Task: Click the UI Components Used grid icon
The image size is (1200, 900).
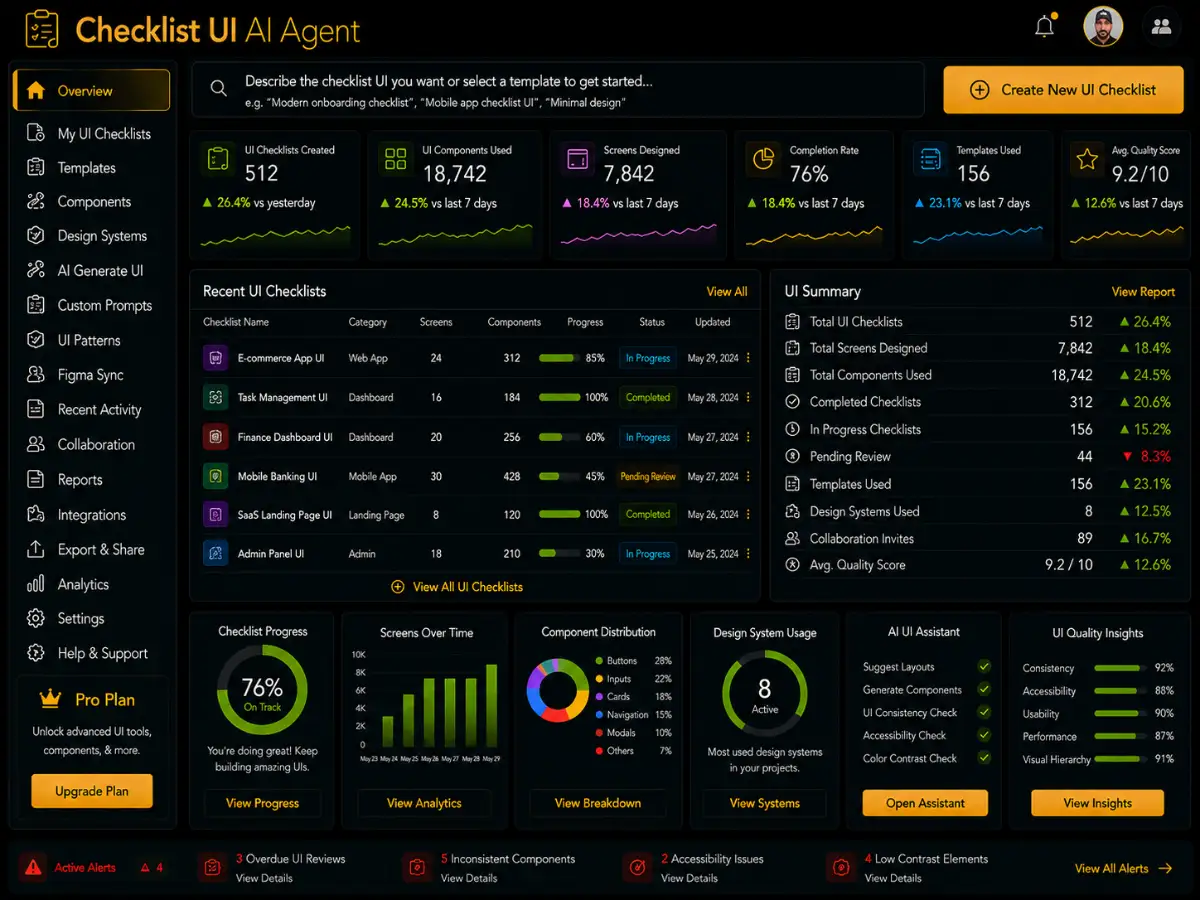Action: [x=396, y=159]
